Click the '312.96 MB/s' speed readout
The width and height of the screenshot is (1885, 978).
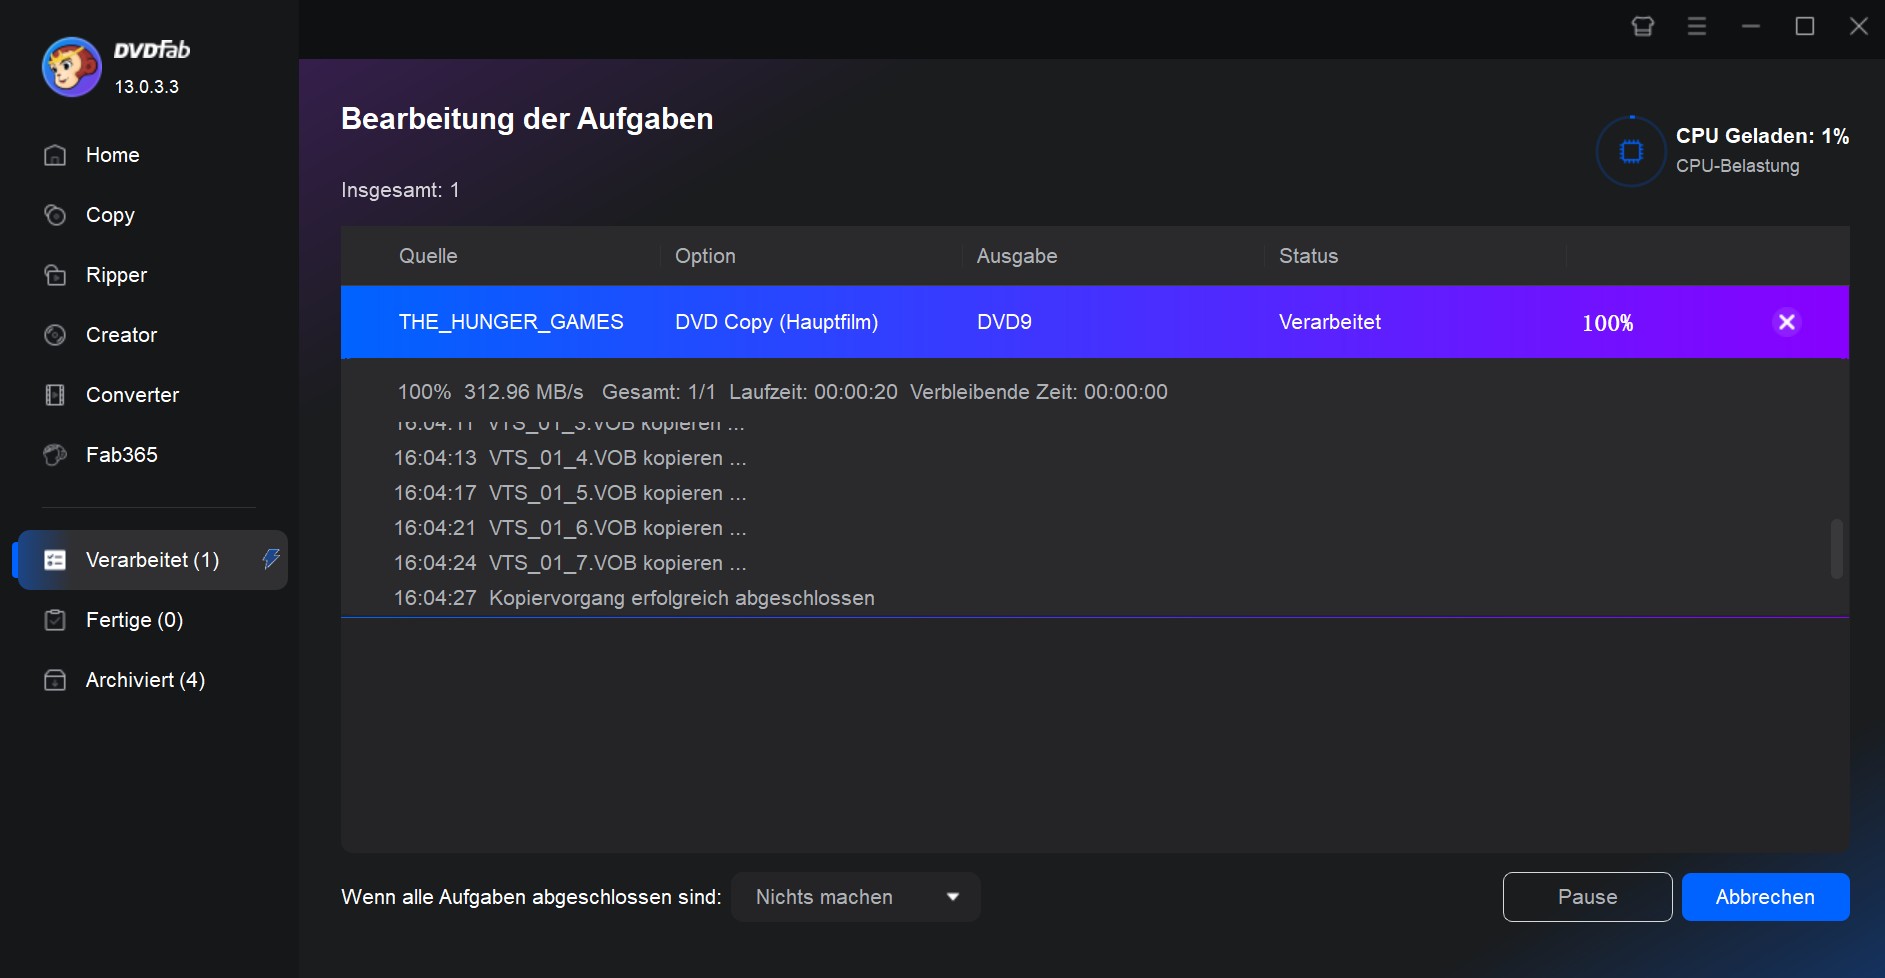(523, 392)
